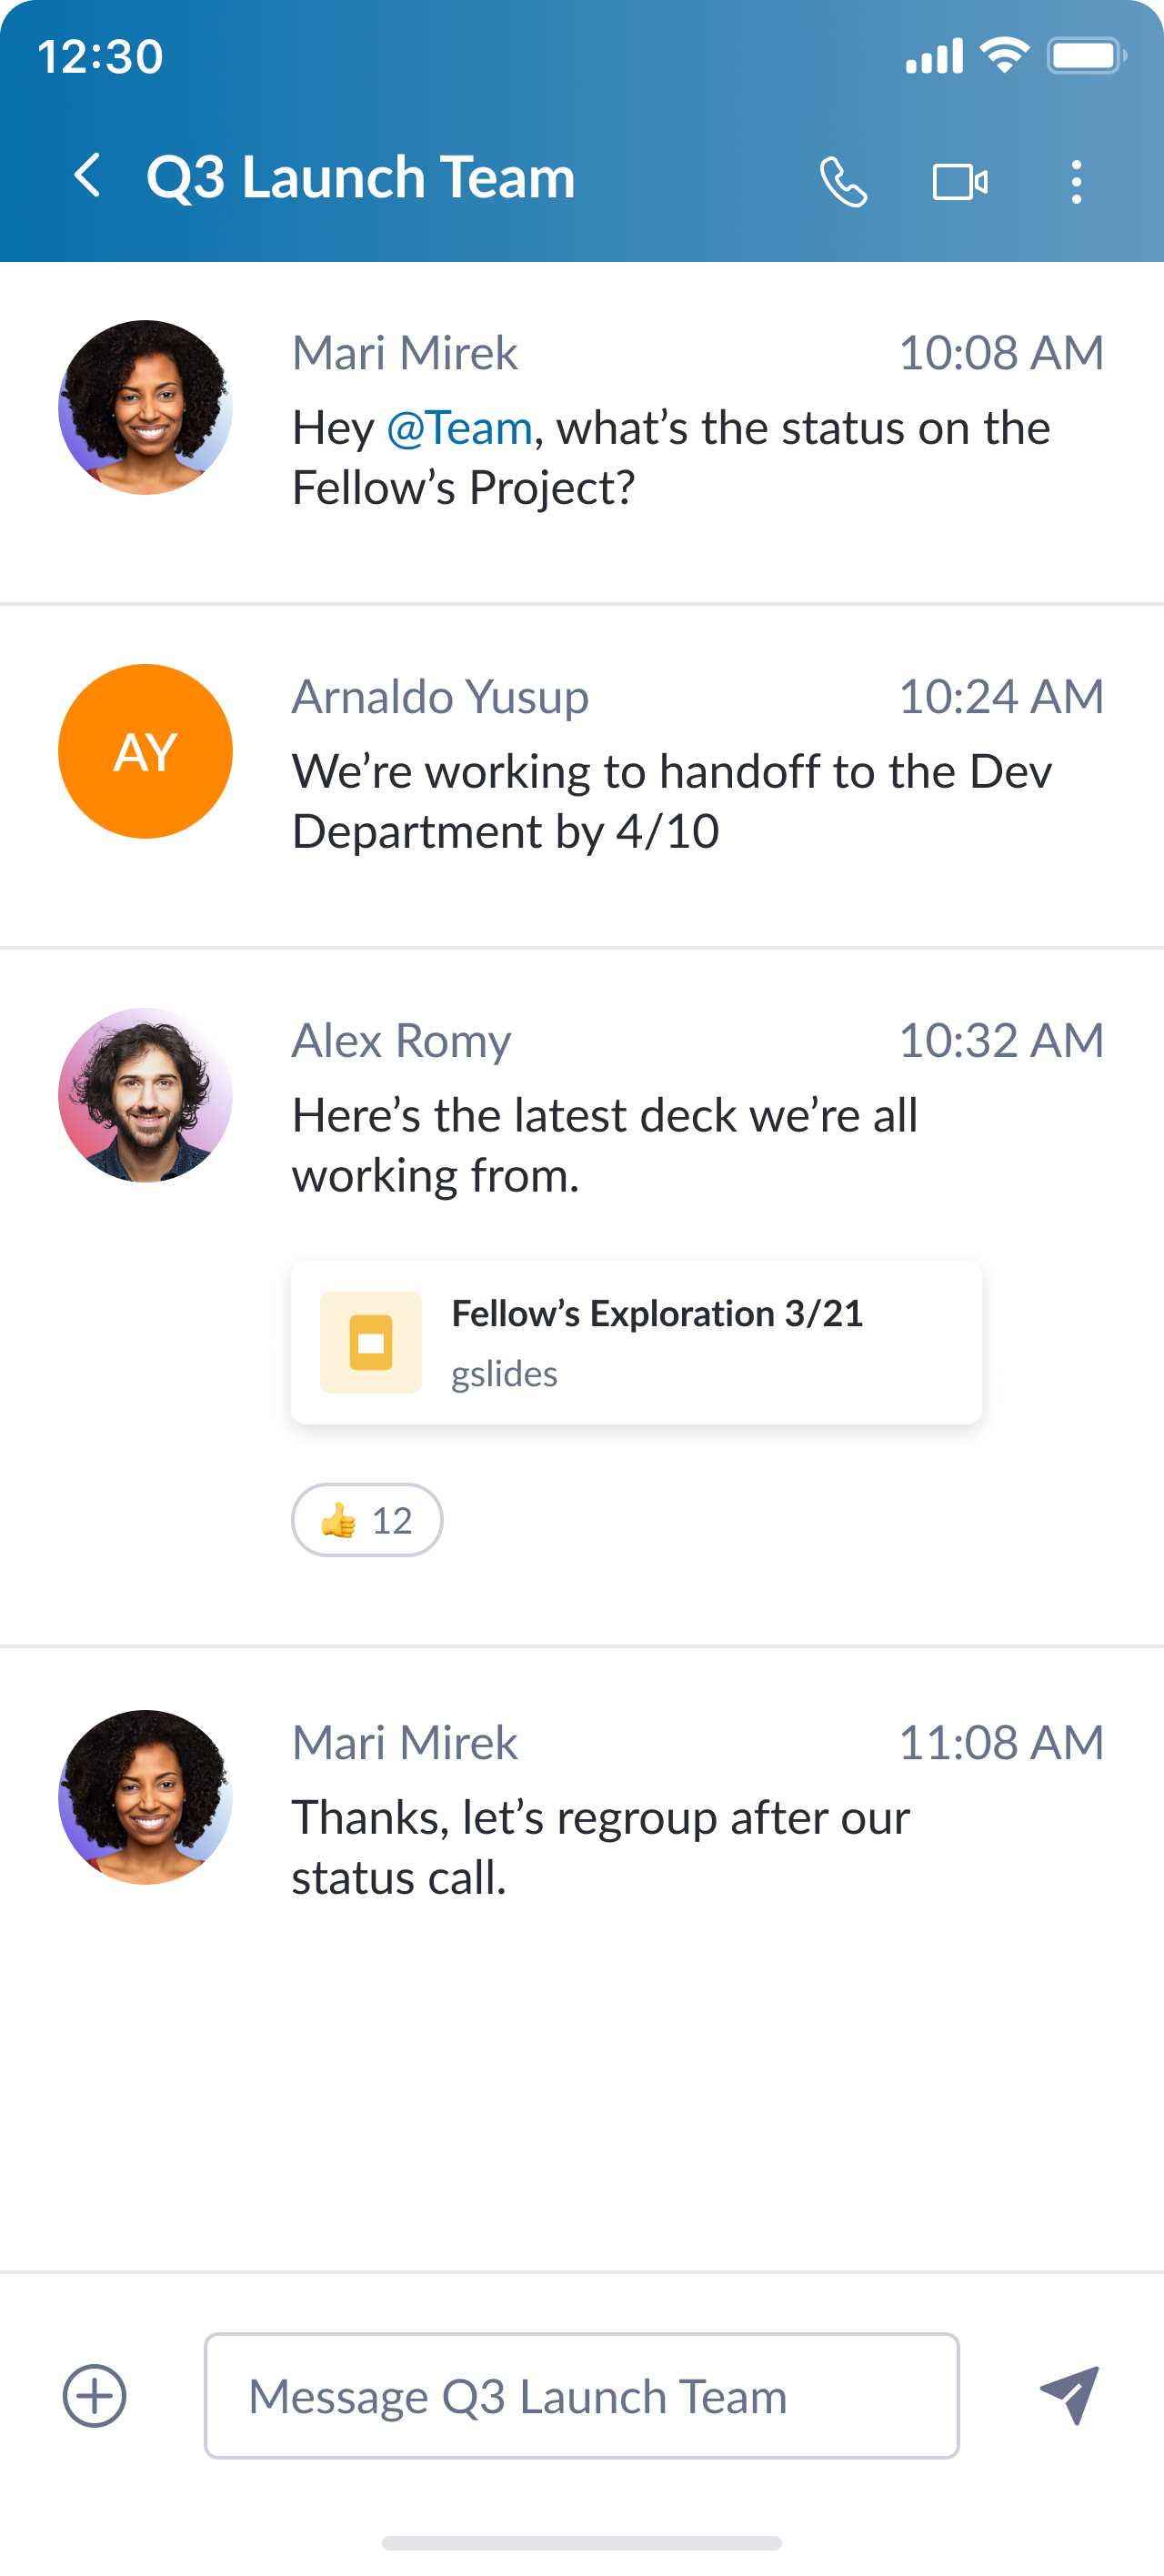Click the plus attachment icon
Image resolution: width=1164 pixels, height=2576 pixels.
point(95,2395)
